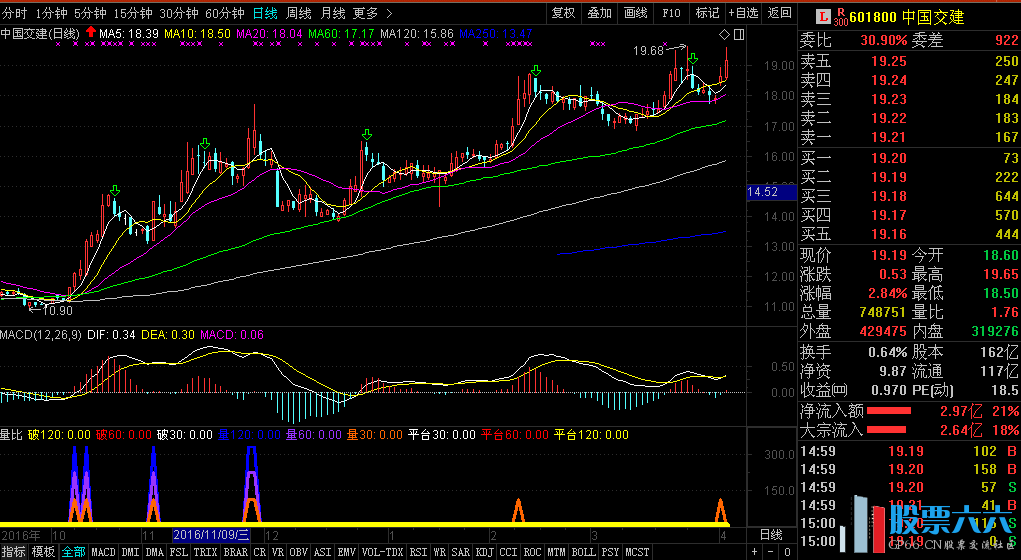Viewport: 1021px width, 560px height.
Task: Select the 5分钟 period
Action: (90, 13)
